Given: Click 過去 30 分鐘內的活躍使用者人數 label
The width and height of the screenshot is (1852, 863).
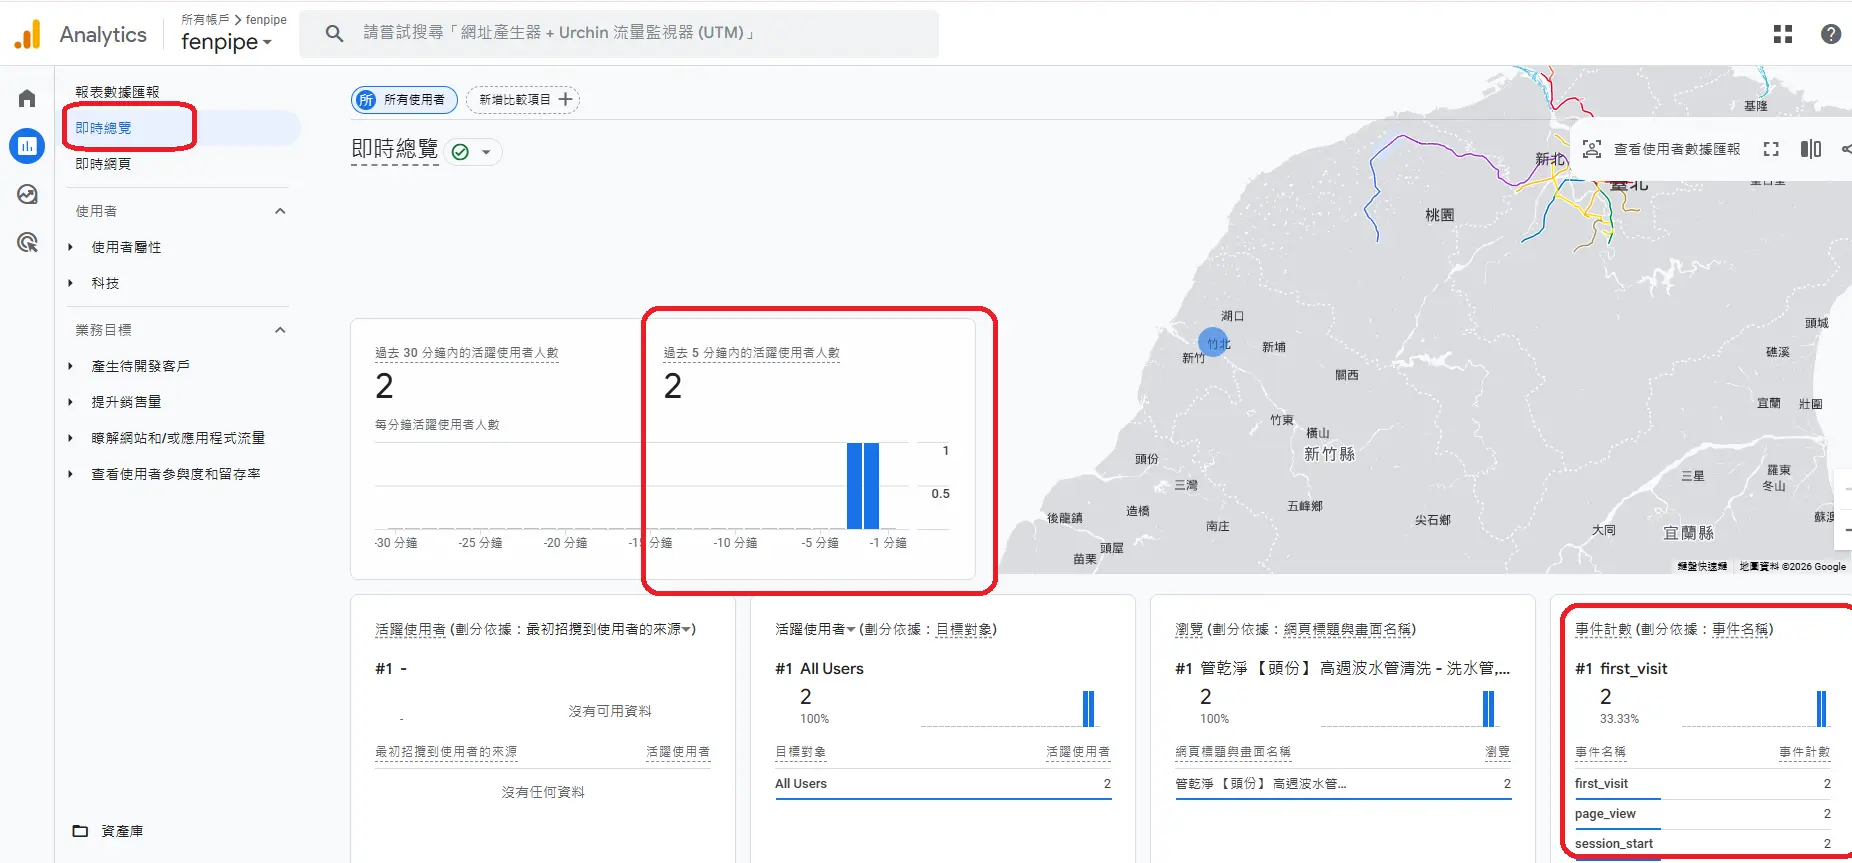Looking at the screenshot, I should [467, 353].
